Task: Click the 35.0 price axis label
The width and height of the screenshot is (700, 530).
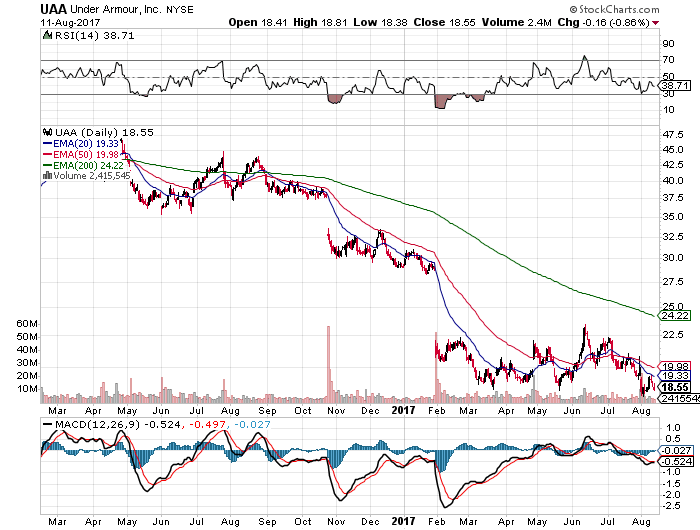Action: pos(673,217)
